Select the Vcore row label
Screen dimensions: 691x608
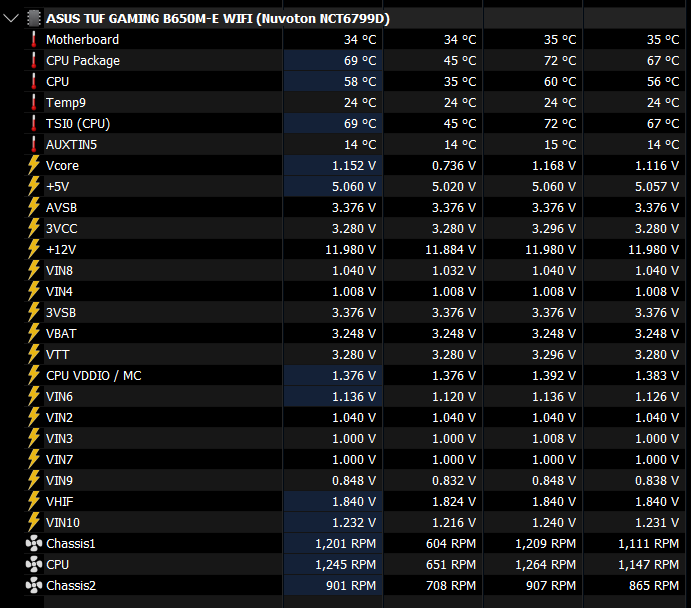pyautogui.click(x=62, y=165)
